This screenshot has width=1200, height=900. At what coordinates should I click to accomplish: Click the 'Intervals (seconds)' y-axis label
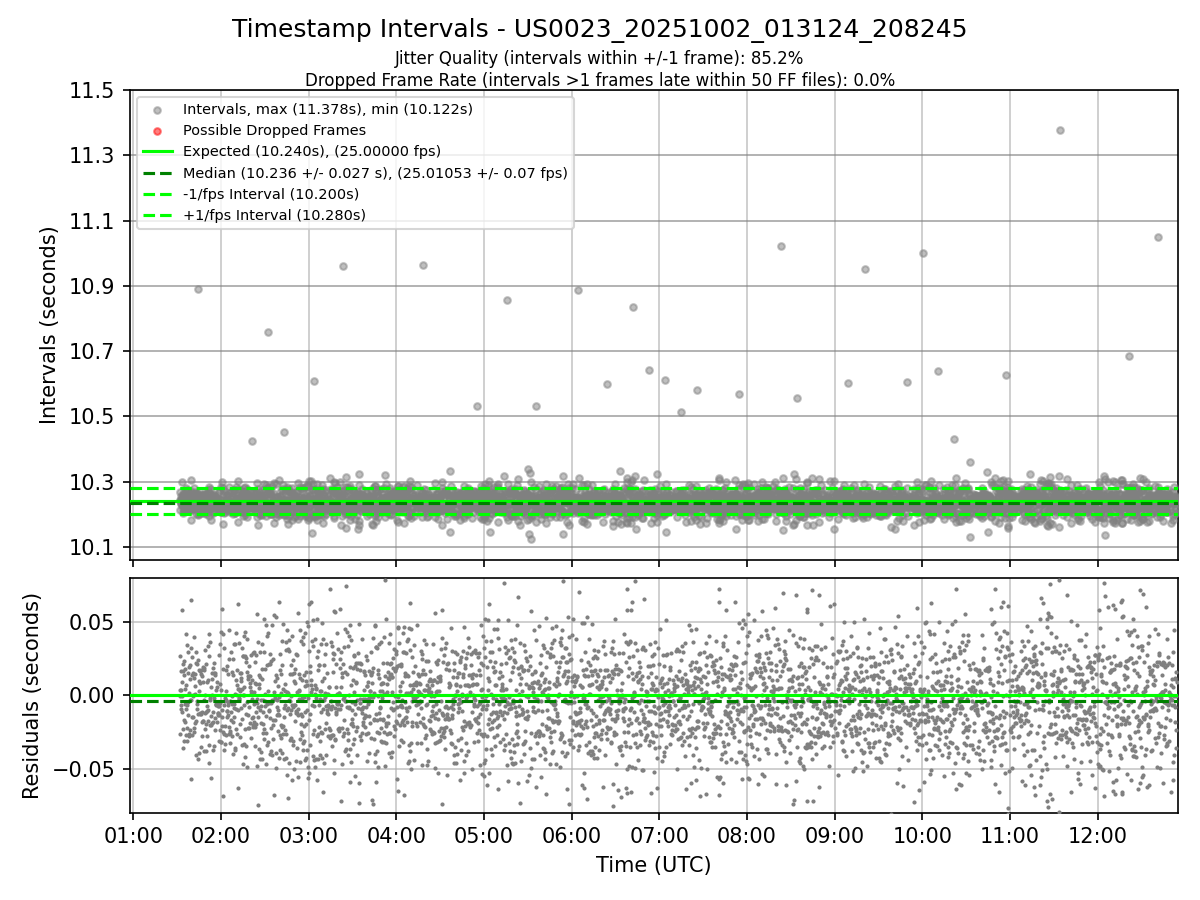(49, 325)
